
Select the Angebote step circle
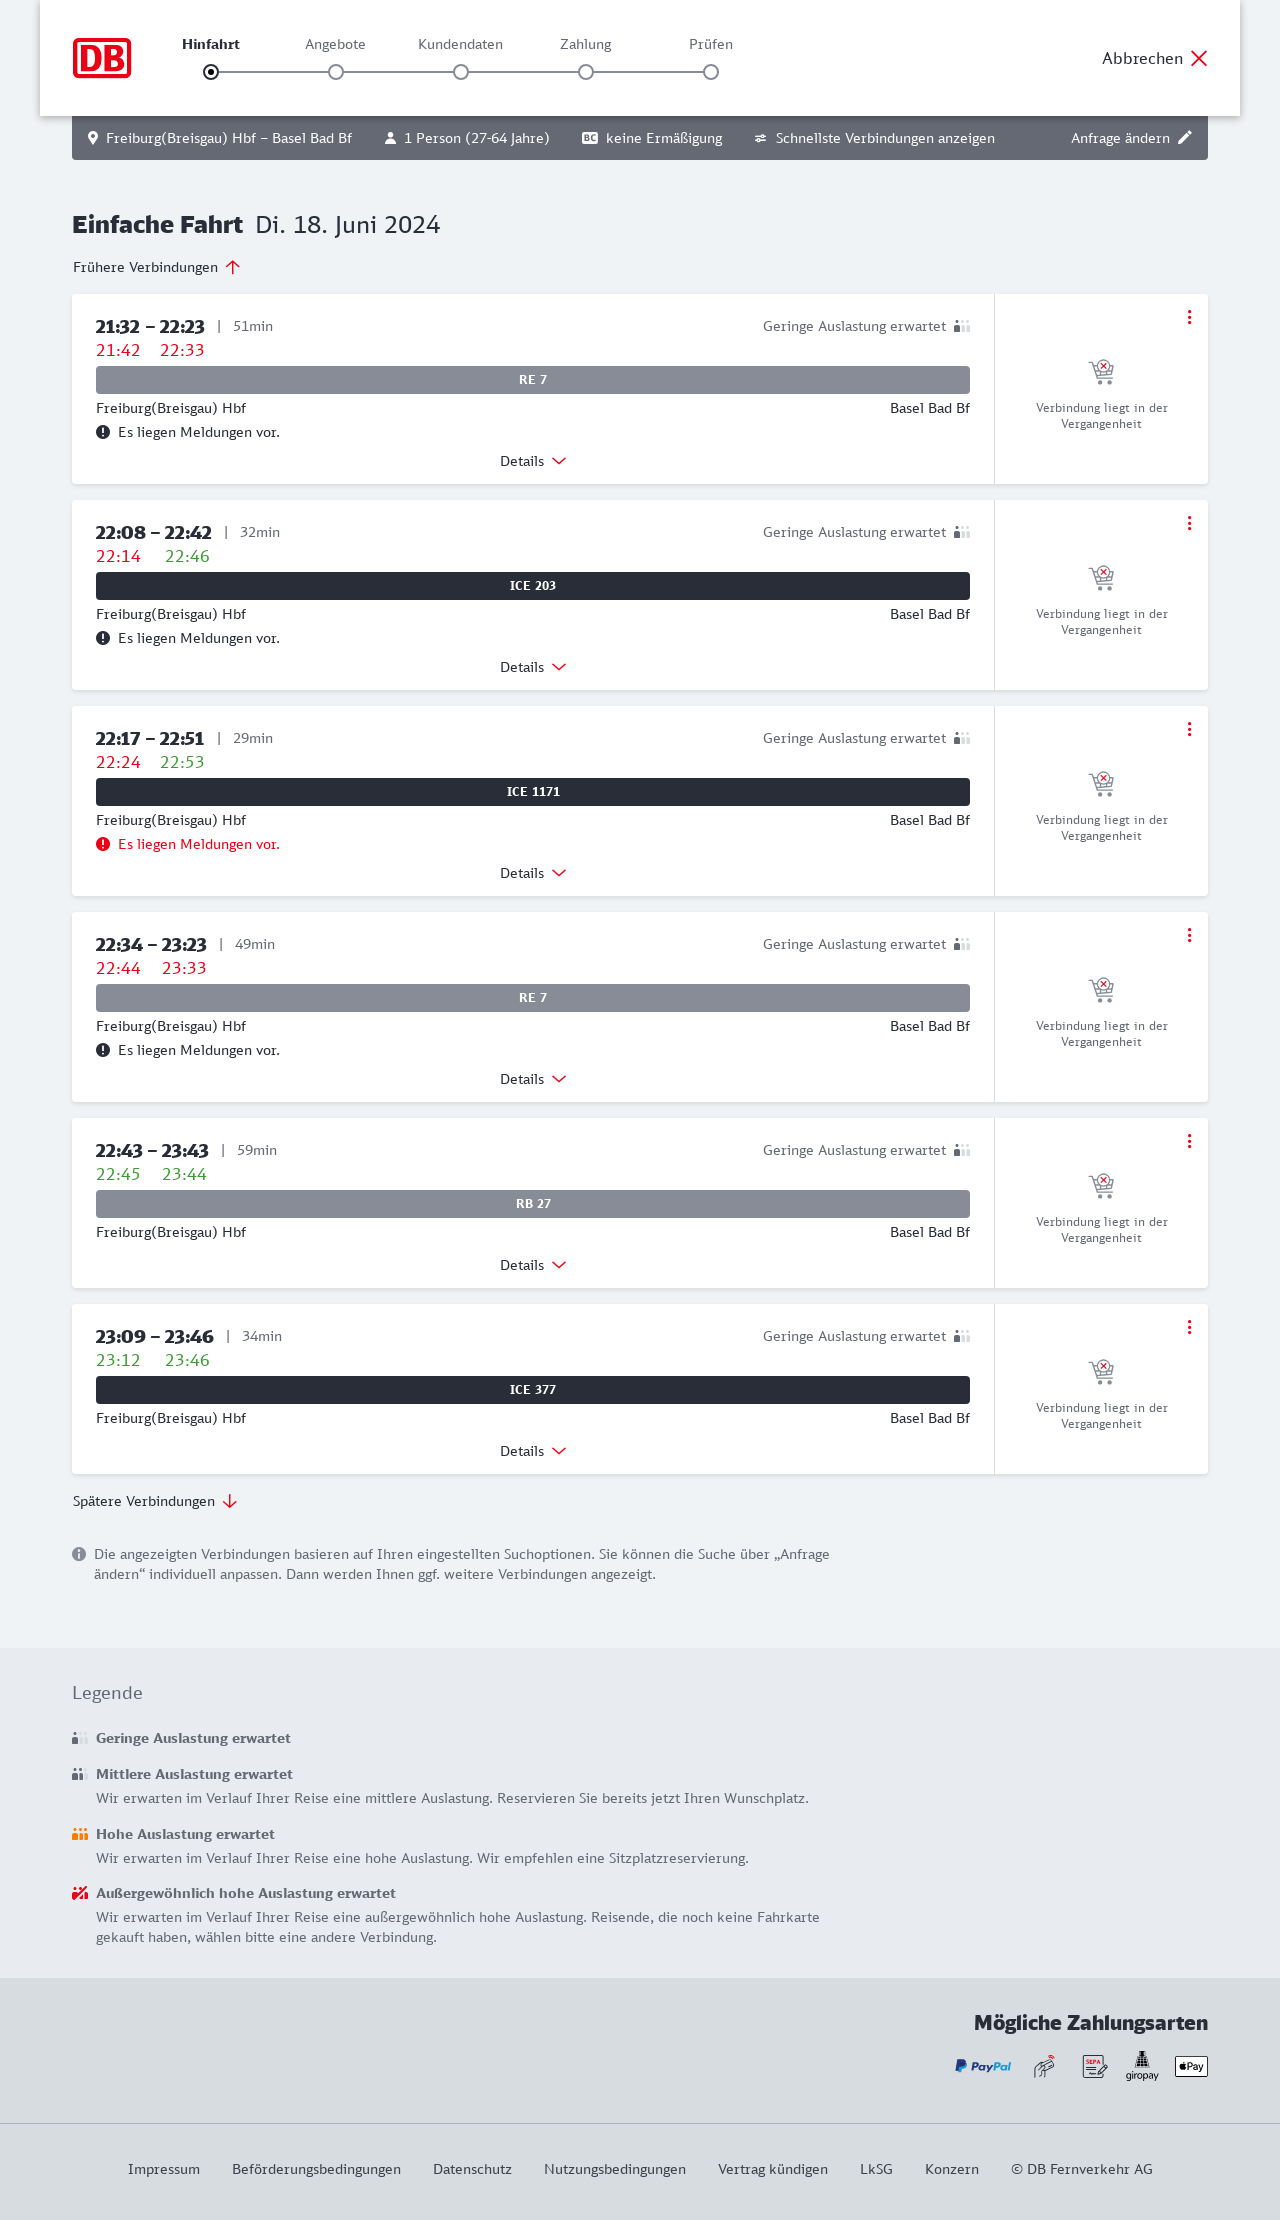click(x=336, y=72)
